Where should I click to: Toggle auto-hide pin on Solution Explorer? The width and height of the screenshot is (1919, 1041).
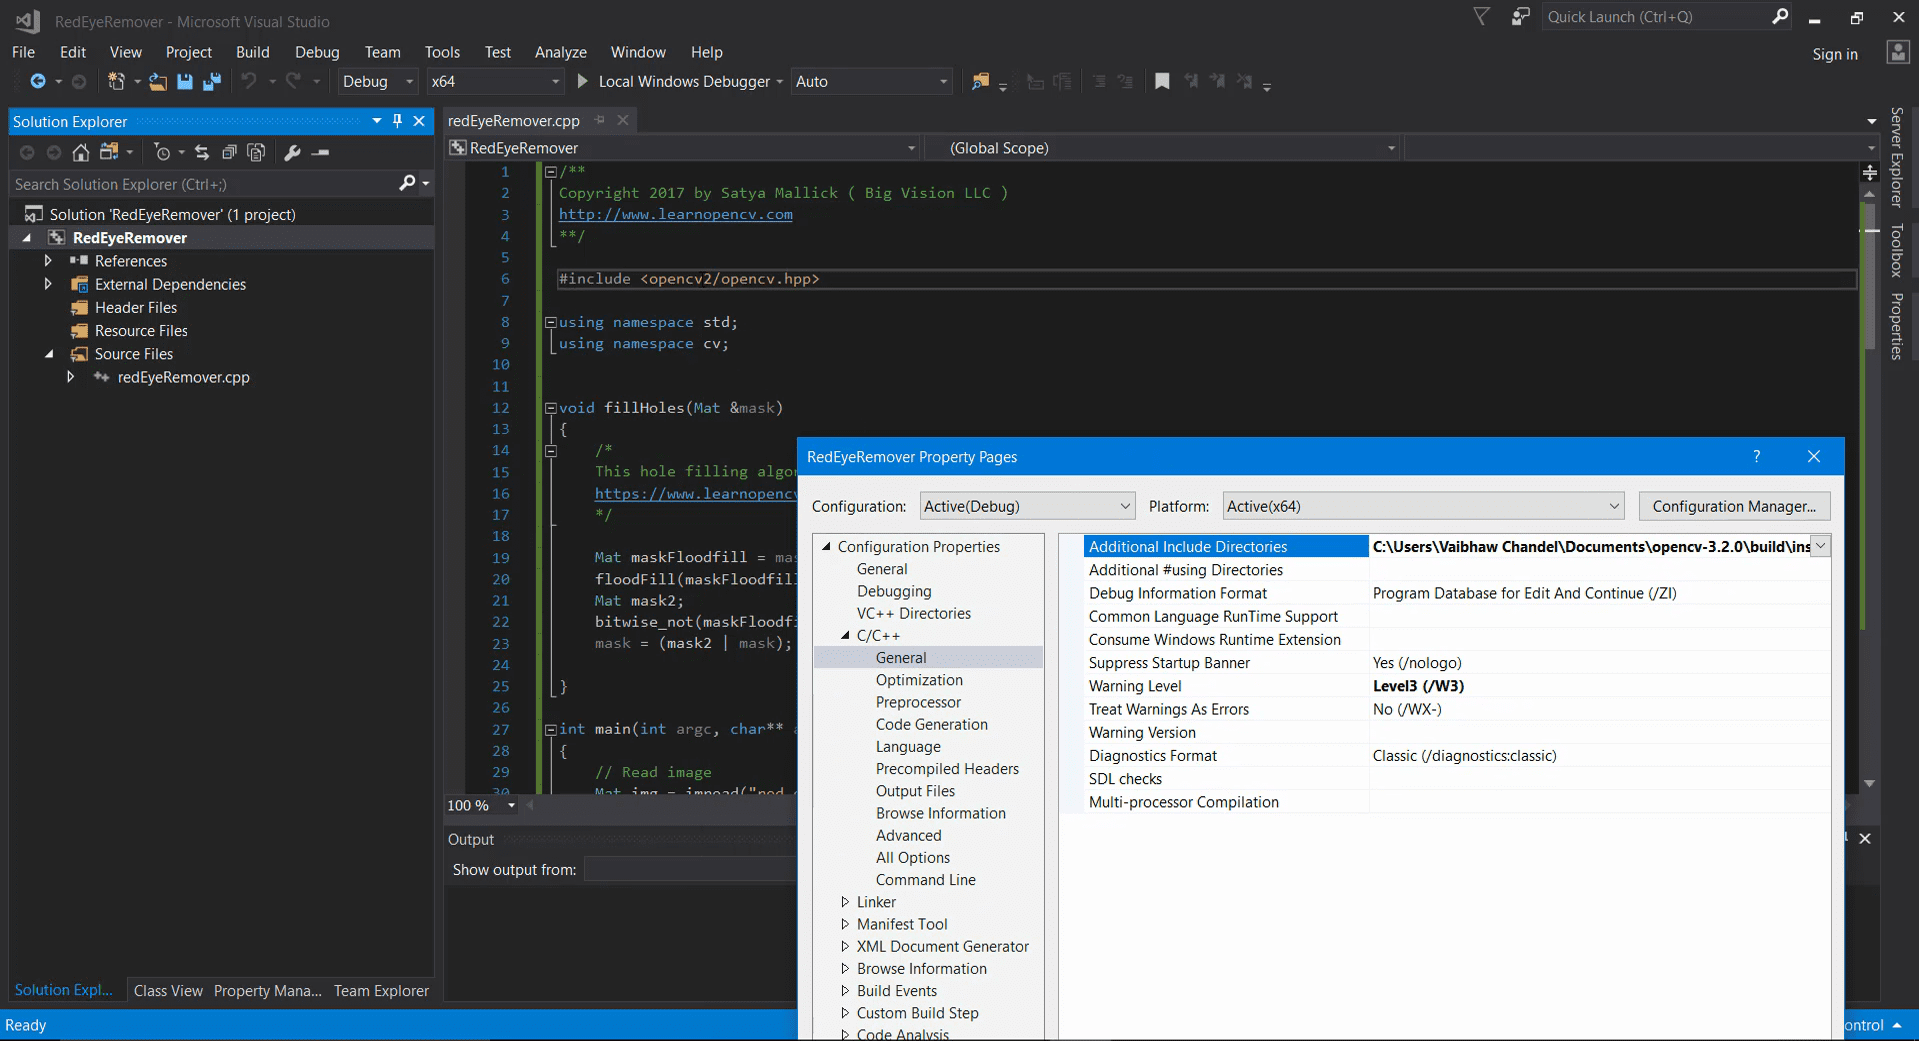[x=397, y=121]
